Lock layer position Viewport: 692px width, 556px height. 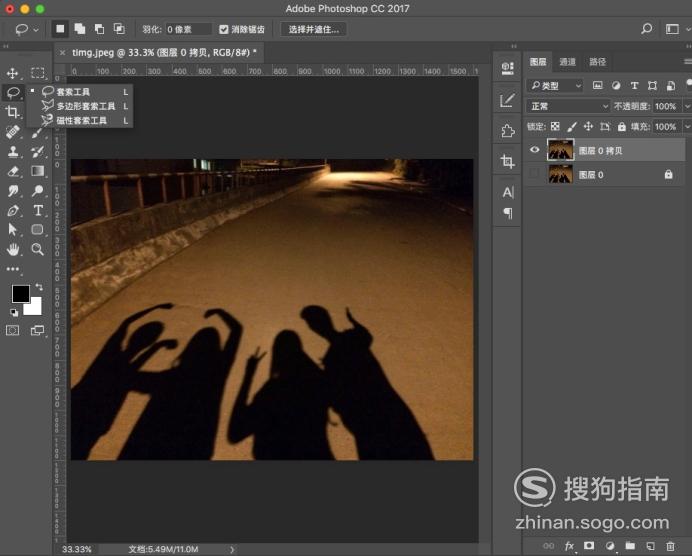pos(588,127)
